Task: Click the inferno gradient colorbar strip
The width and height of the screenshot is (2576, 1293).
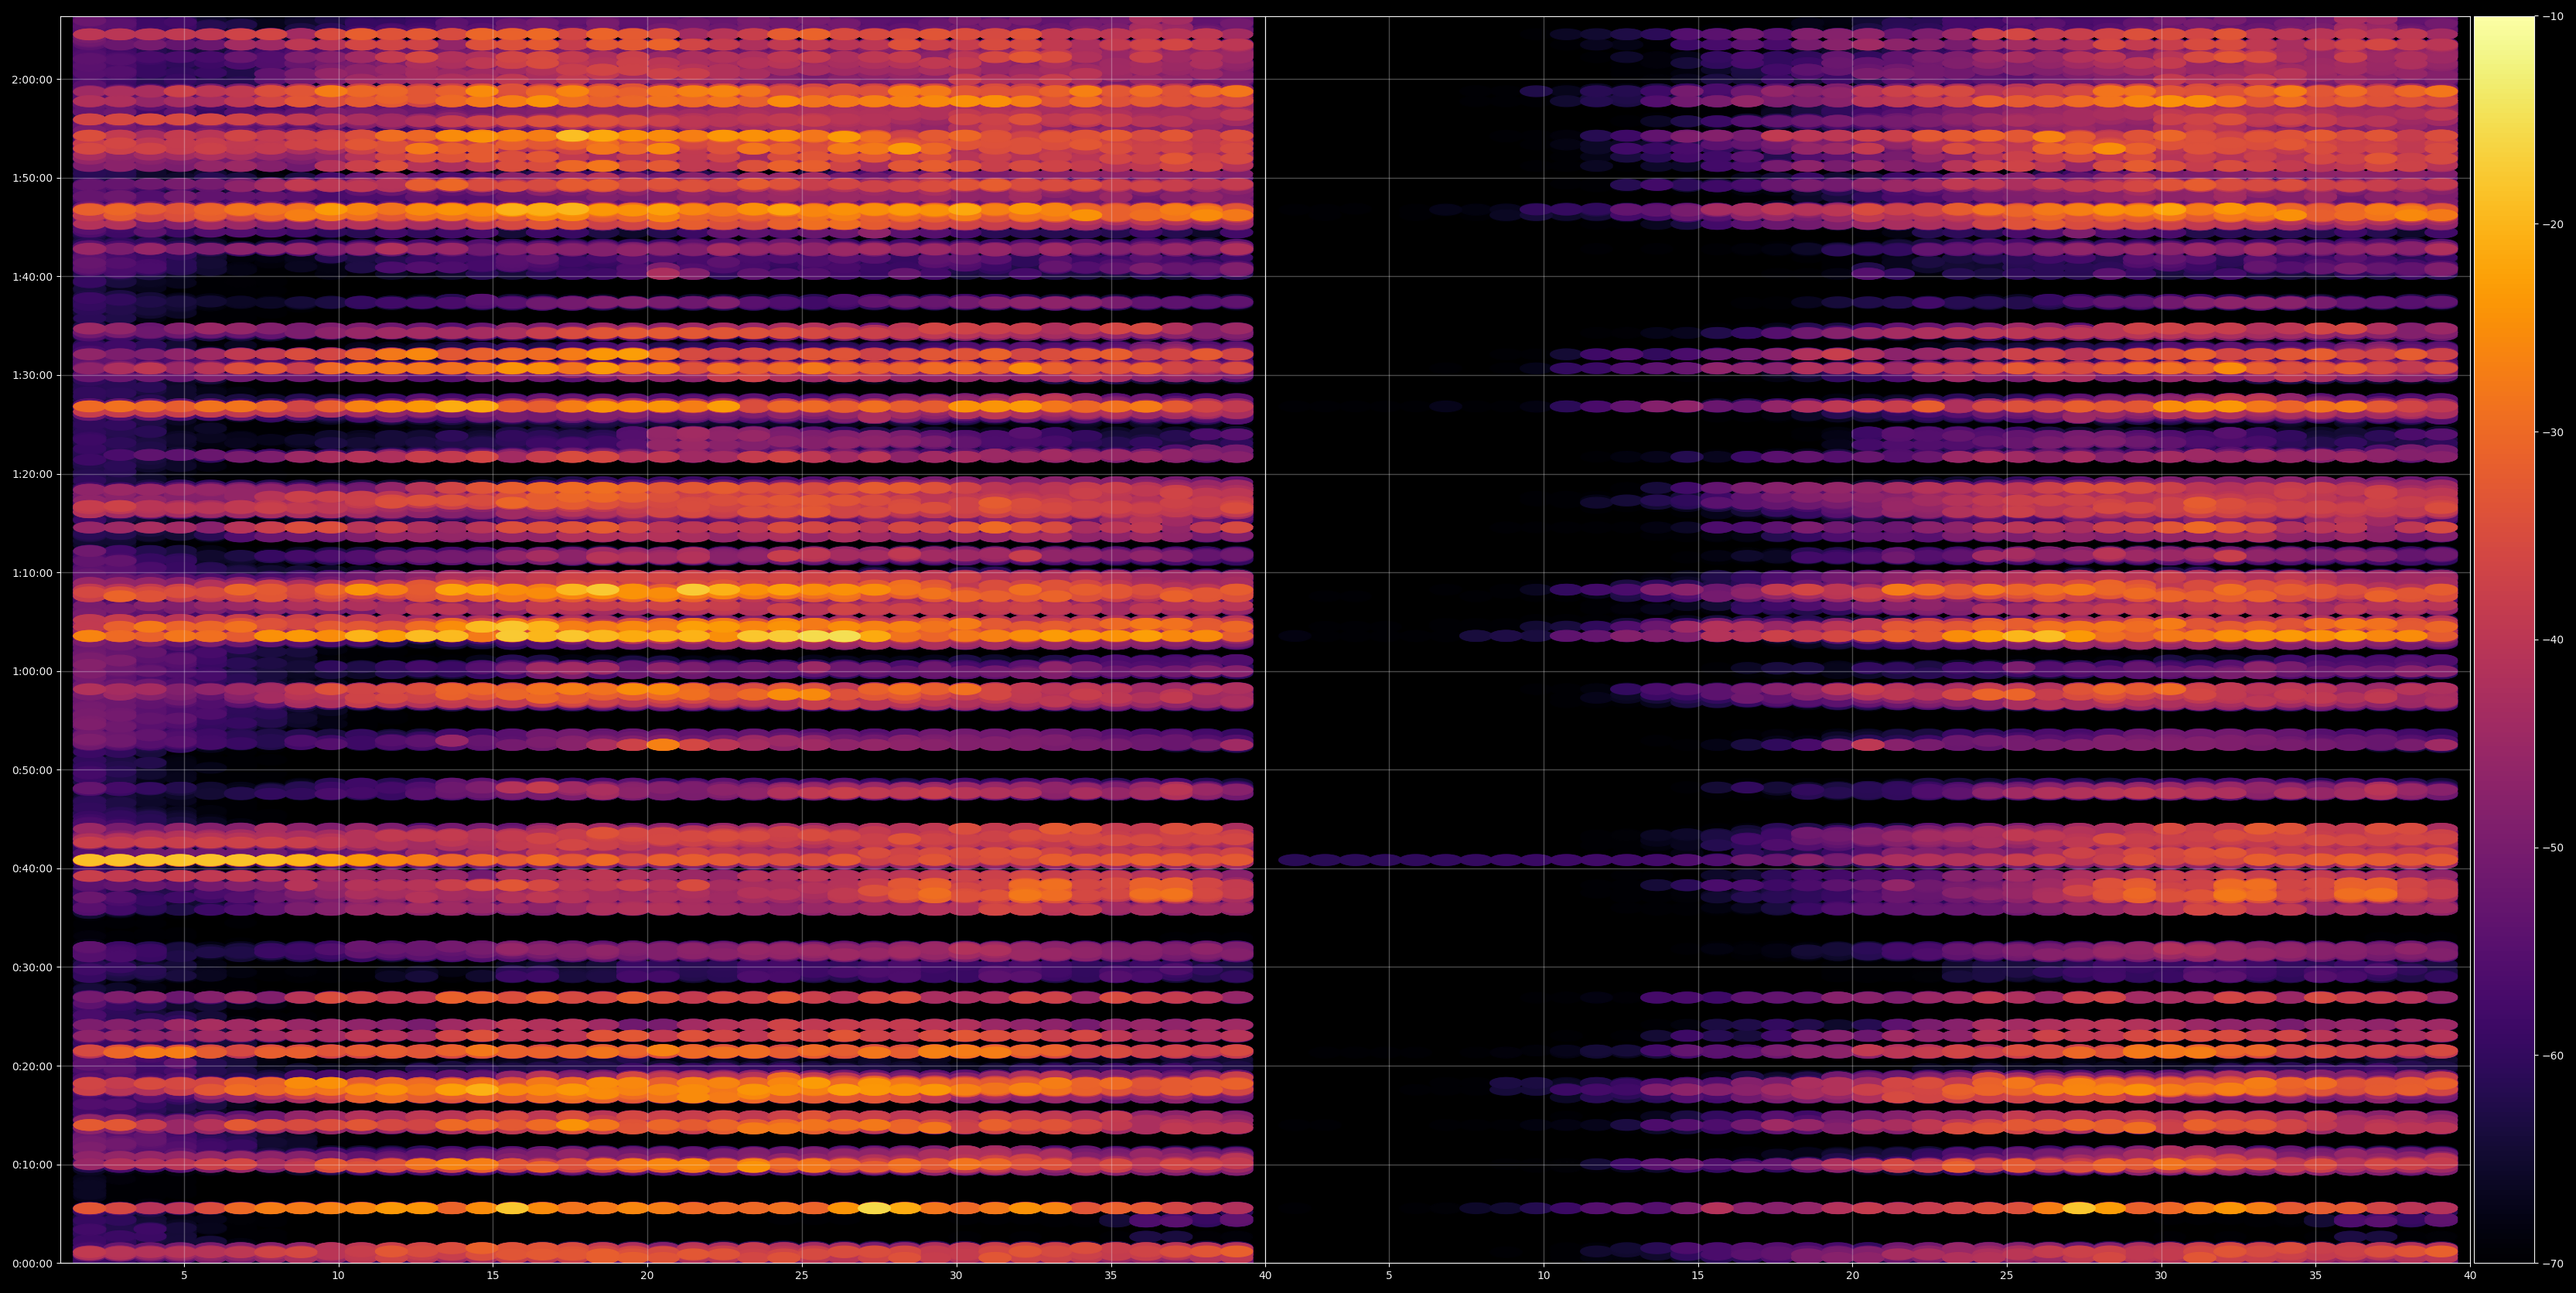Action: click(x=2504, y=640)
